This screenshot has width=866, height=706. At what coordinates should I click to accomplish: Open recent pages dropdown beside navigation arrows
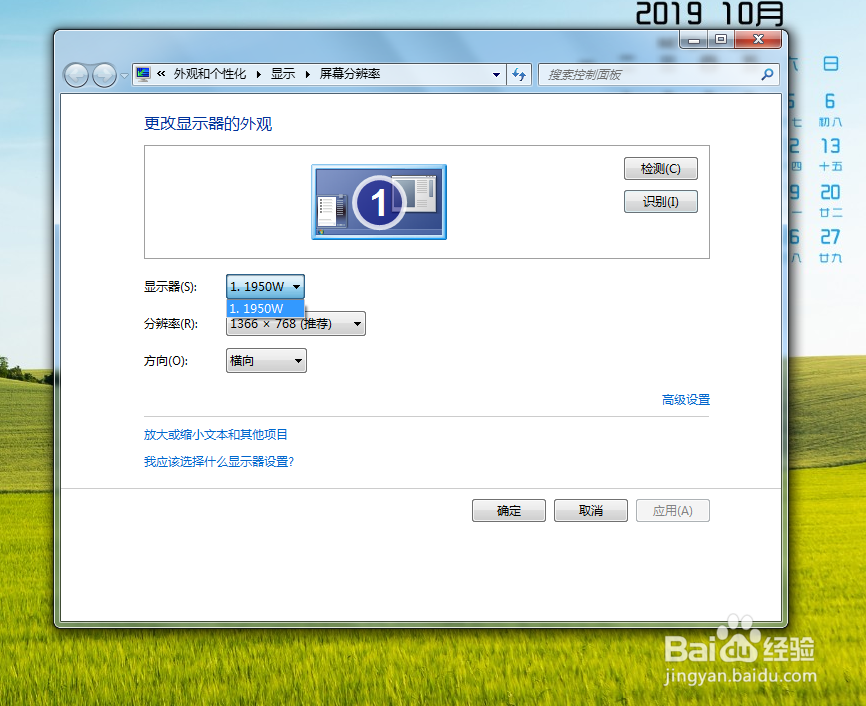click(x=124, y=76)
